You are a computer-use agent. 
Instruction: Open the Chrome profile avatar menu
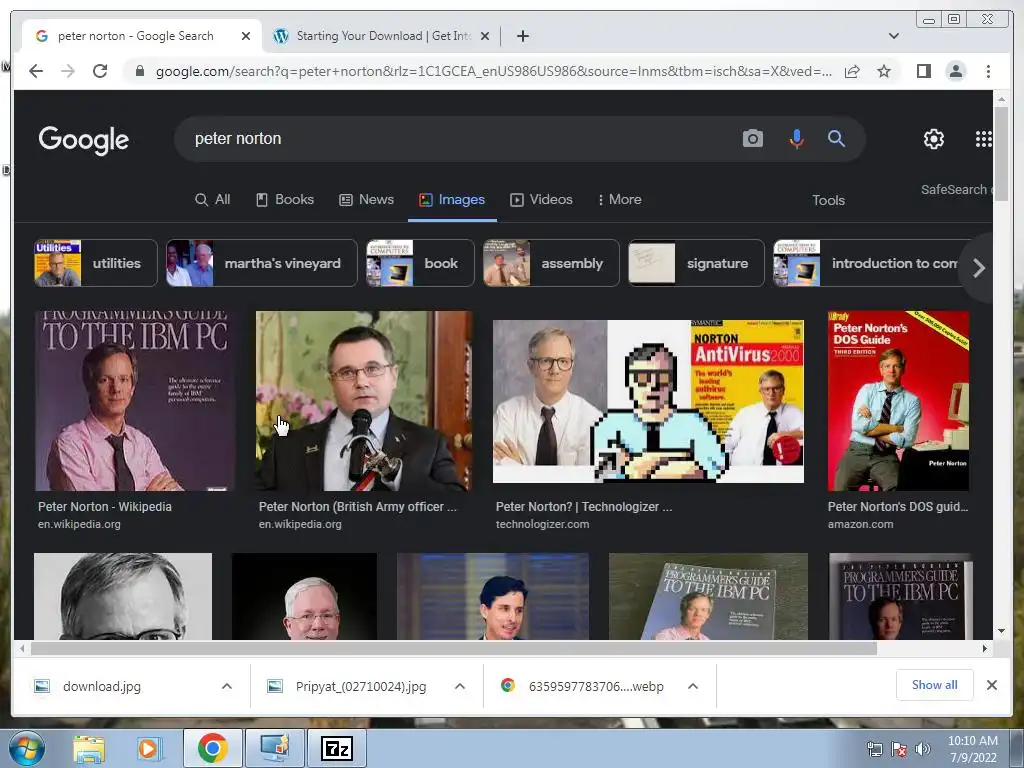(955, 71)
